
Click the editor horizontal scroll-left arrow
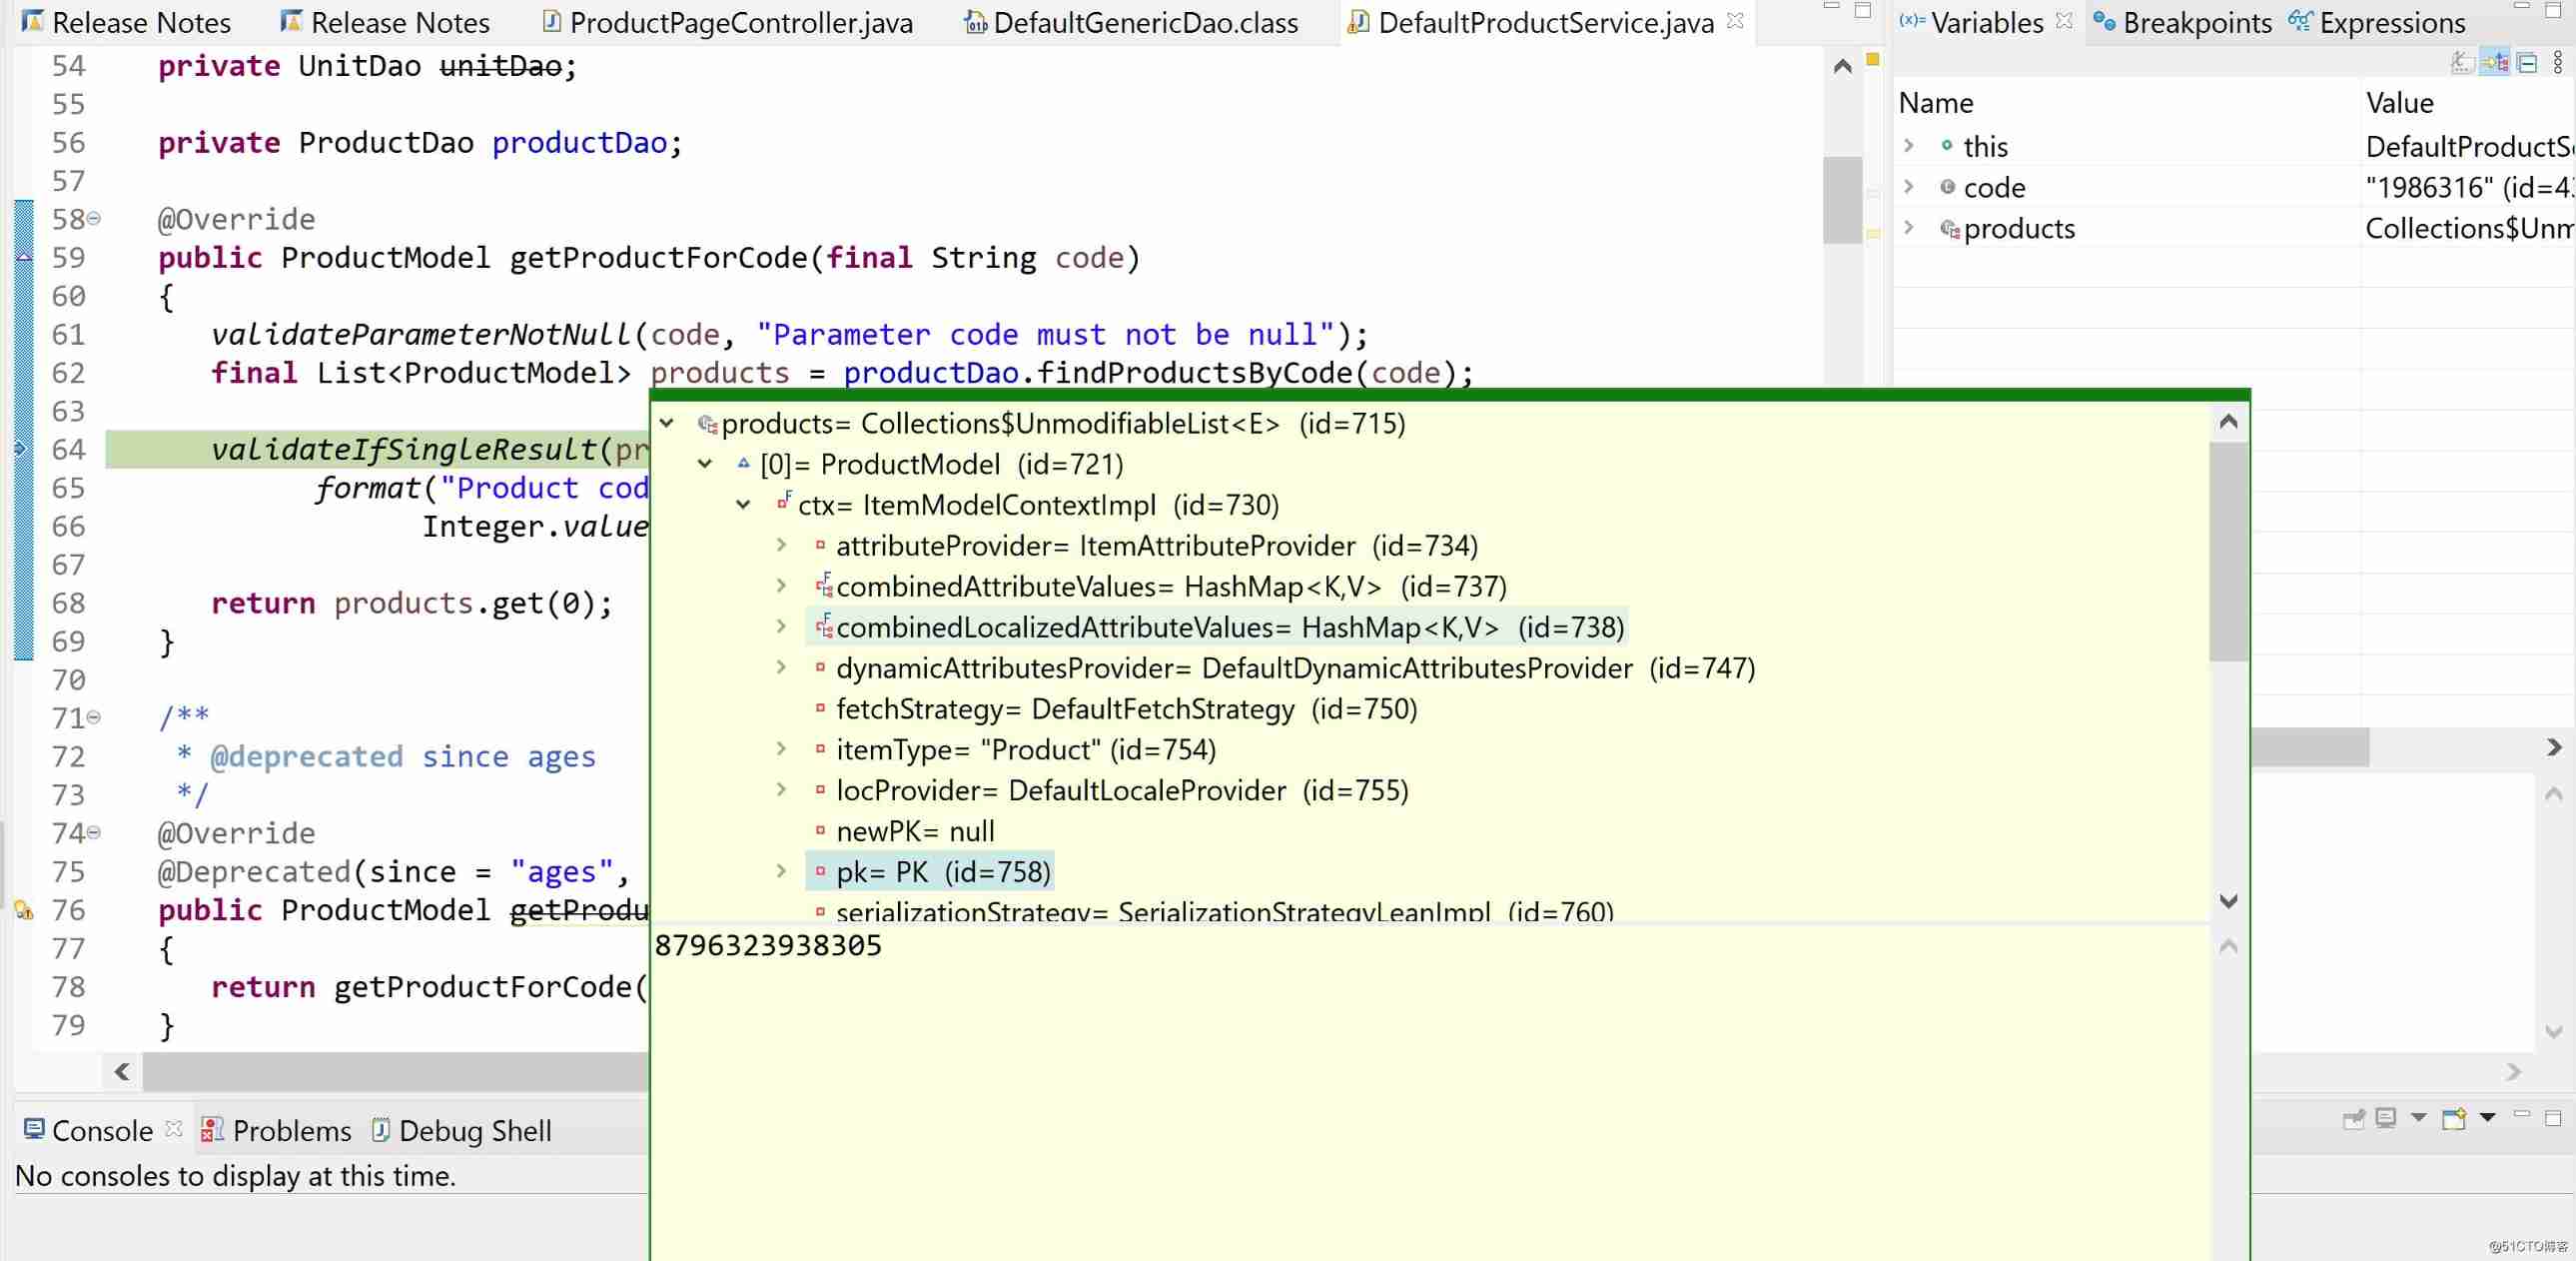122,1072
